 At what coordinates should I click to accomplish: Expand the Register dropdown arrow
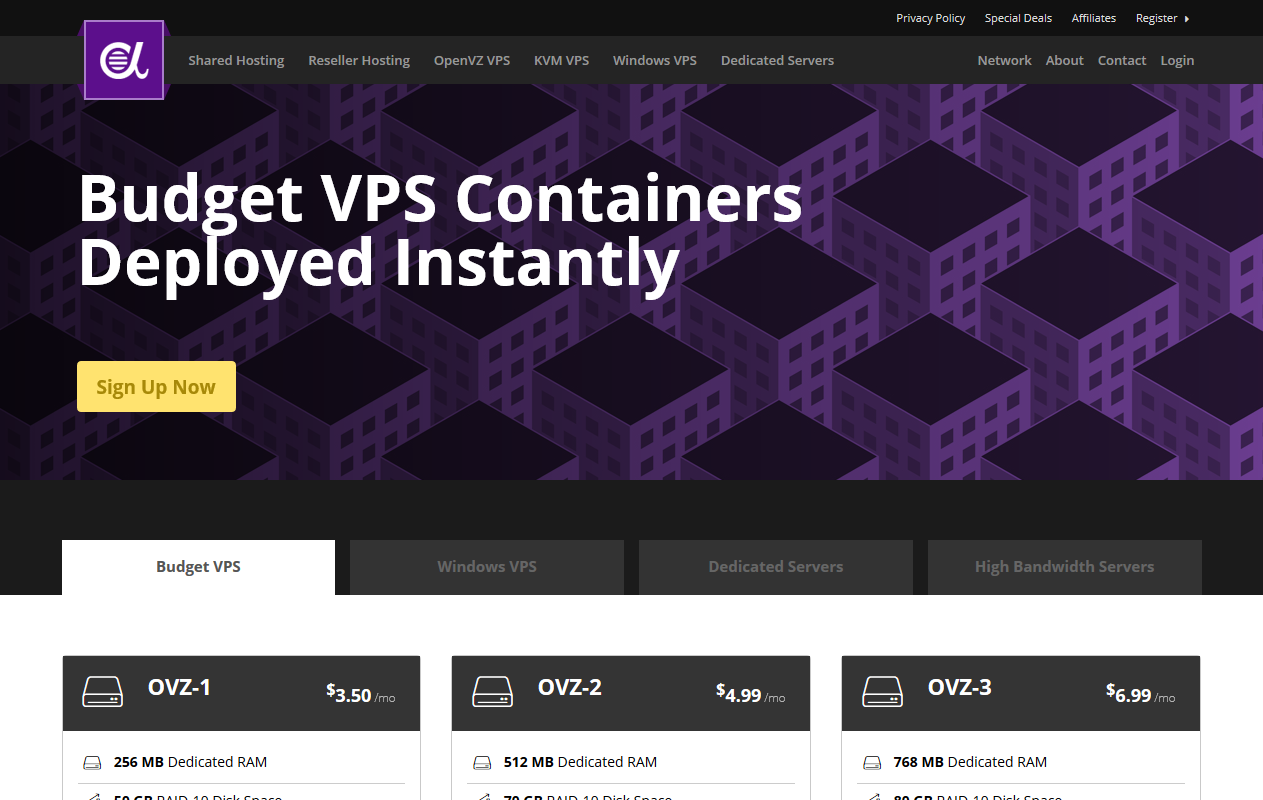1187,18
